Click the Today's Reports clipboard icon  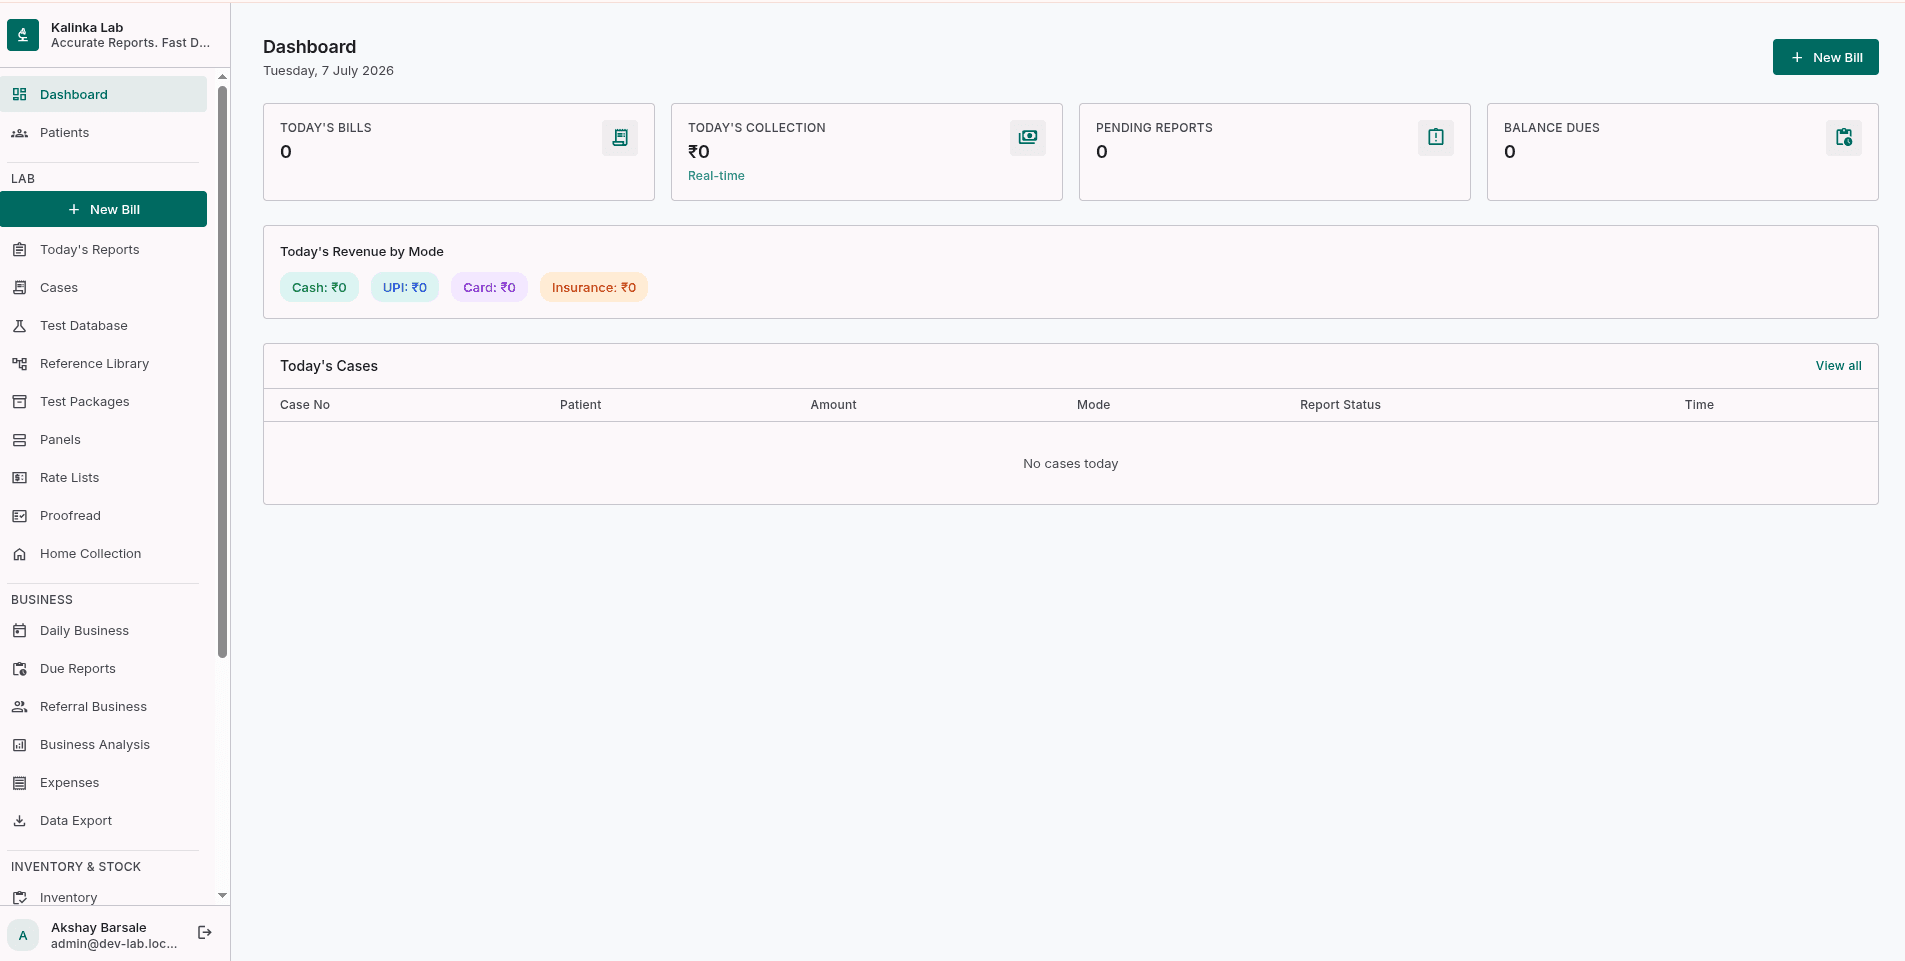coord(19,249)
